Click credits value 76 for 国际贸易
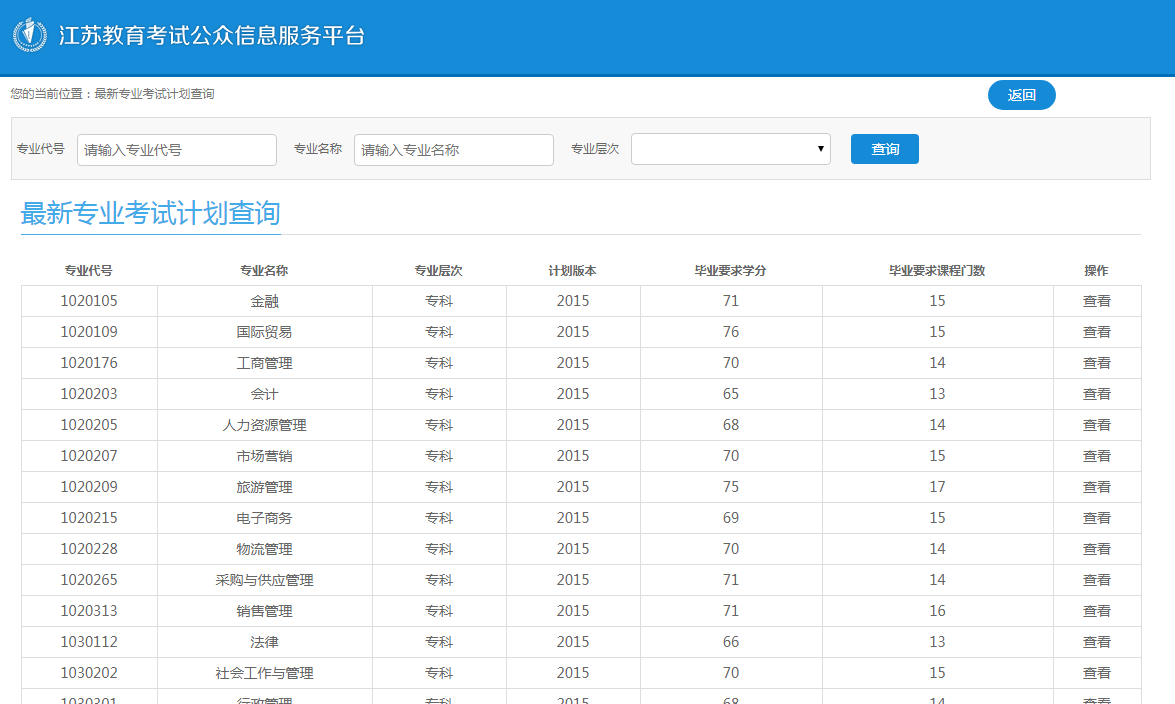This screenshot has height=704, width=1175. (x=731, y=332)
